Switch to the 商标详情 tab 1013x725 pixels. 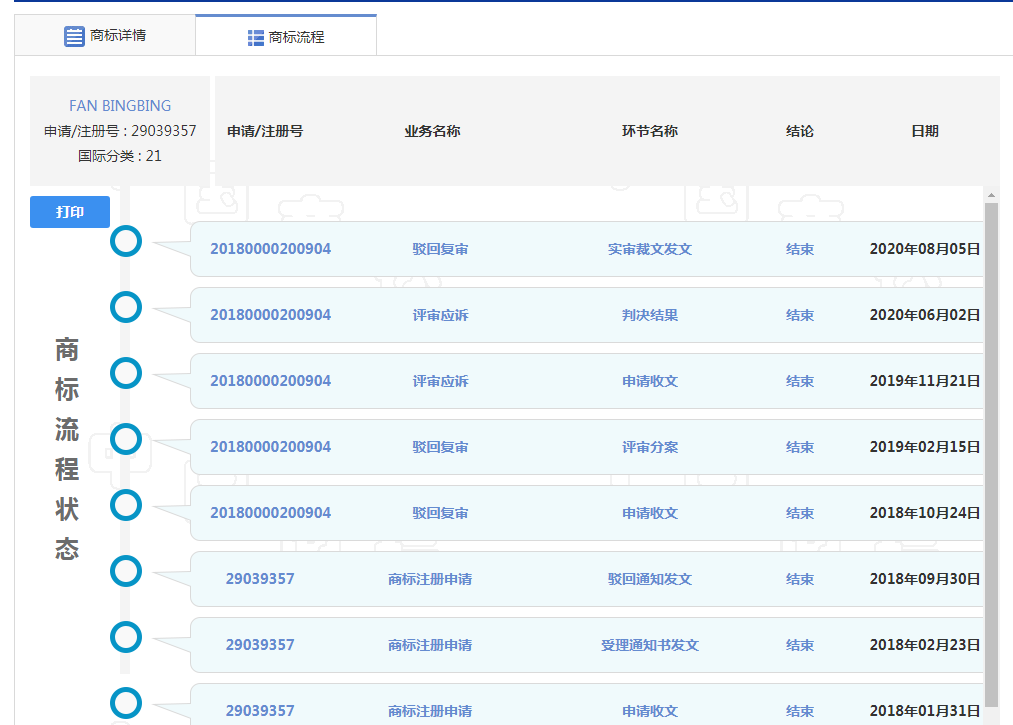105,36
